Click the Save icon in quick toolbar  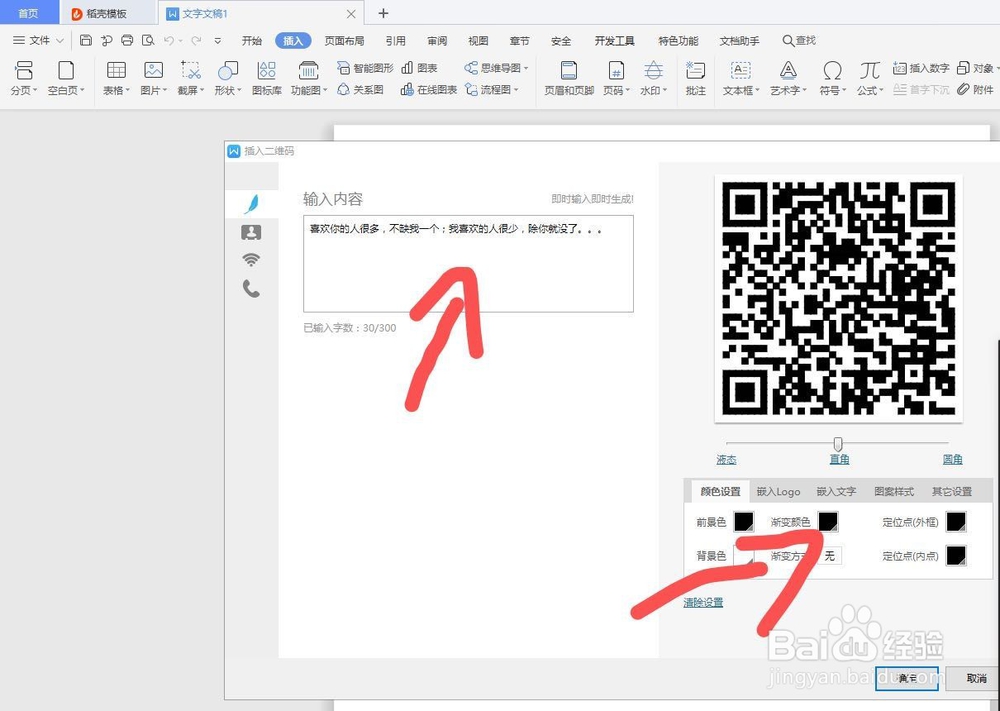[86, 40]
